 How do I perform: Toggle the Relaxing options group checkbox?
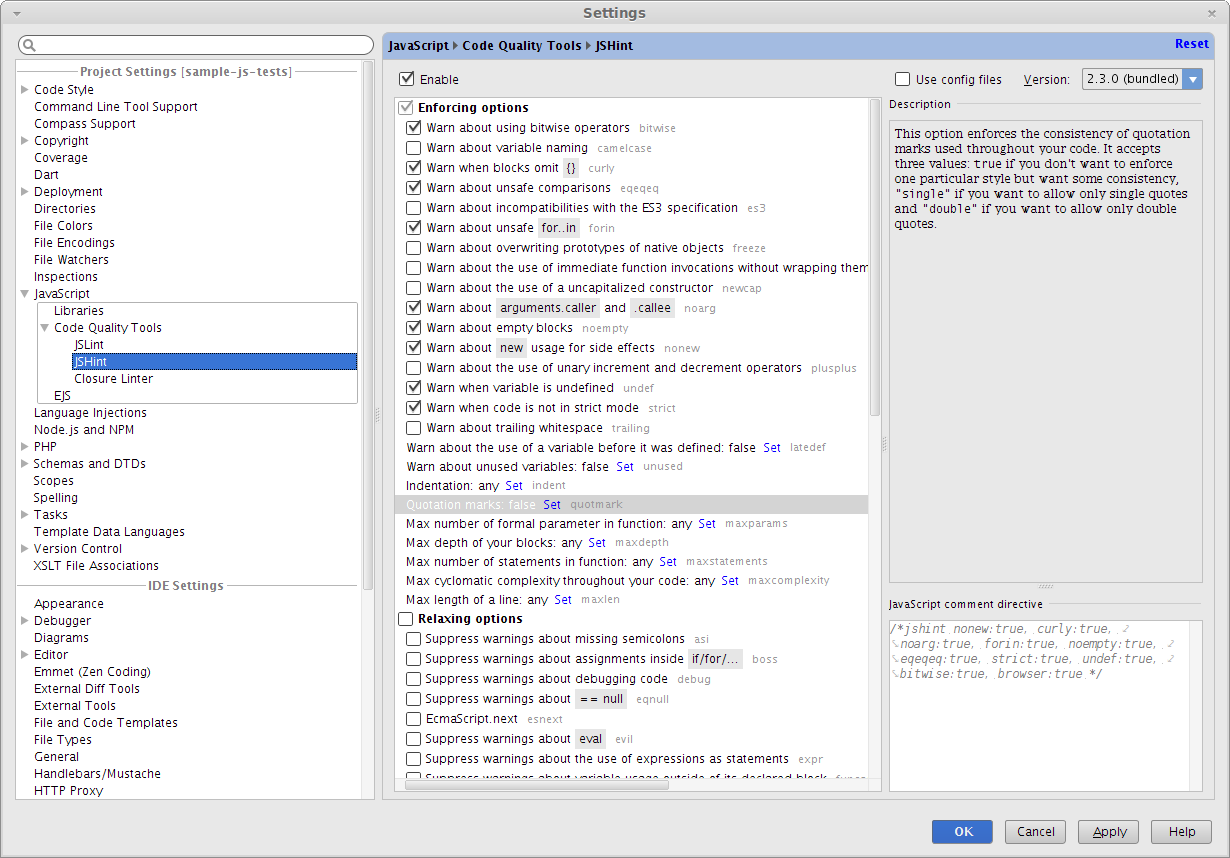coord(406,619)
